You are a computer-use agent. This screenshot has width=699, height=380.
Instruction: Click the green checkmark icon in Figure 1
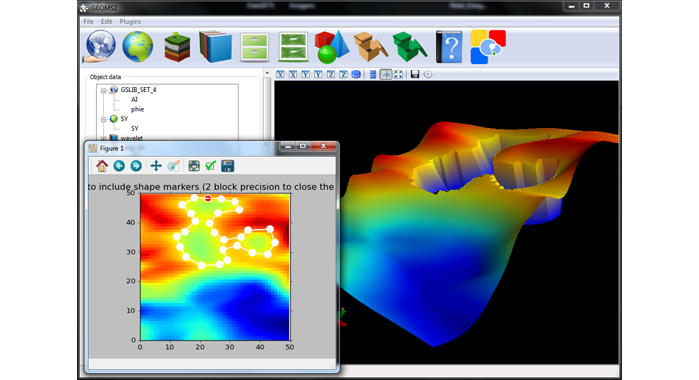210,166
